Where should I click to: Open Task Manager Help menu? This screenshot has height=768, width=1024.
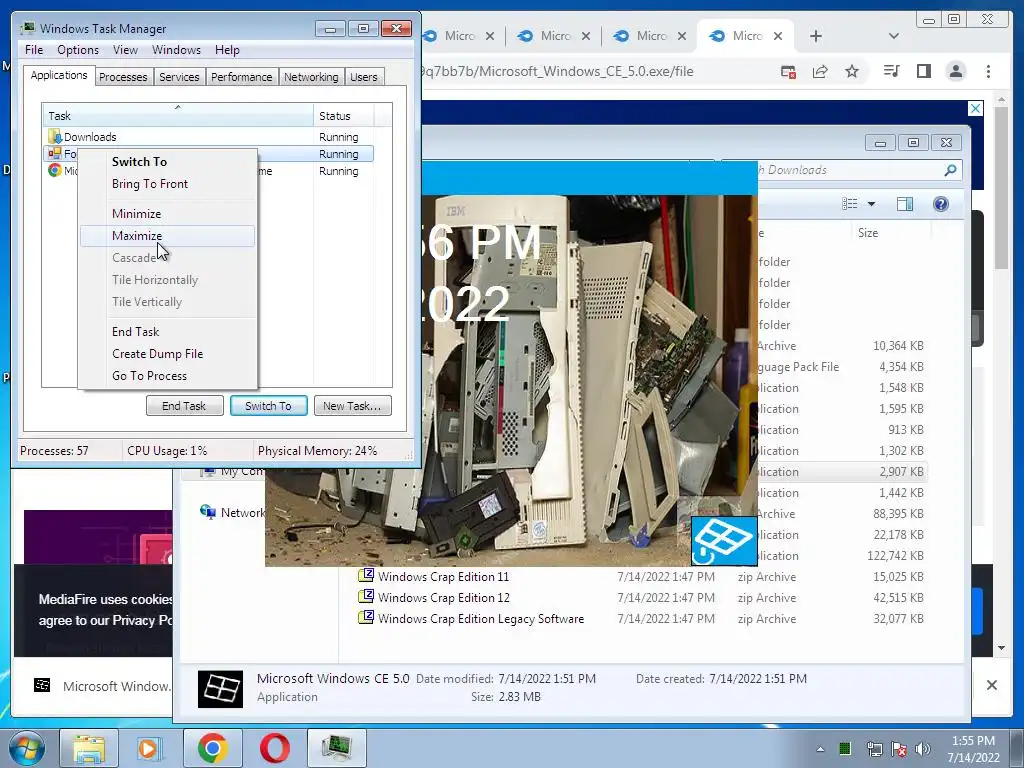[x=227, y=50]
